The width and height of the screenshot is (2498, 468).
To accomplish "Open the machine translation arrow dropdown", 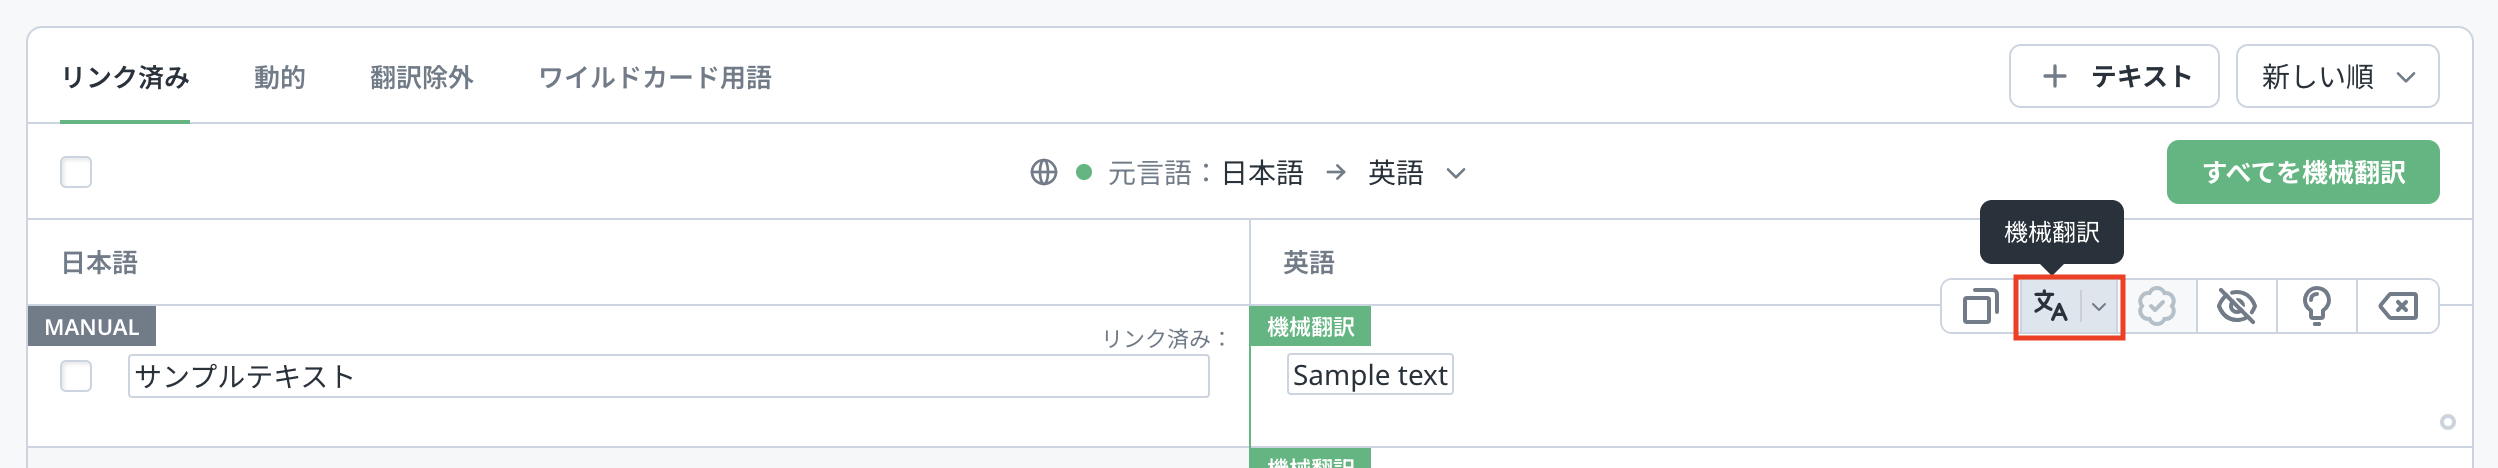I will tap(2099, 307).
